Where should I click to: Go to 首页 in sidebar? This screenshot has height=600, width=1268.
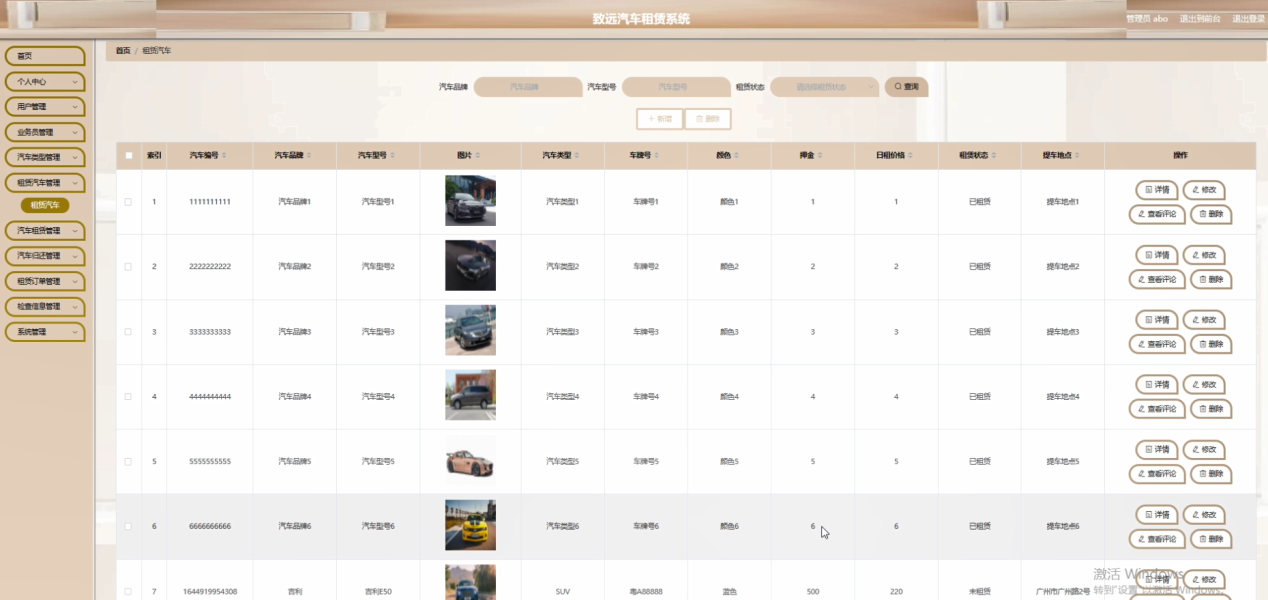pos(45,56)
